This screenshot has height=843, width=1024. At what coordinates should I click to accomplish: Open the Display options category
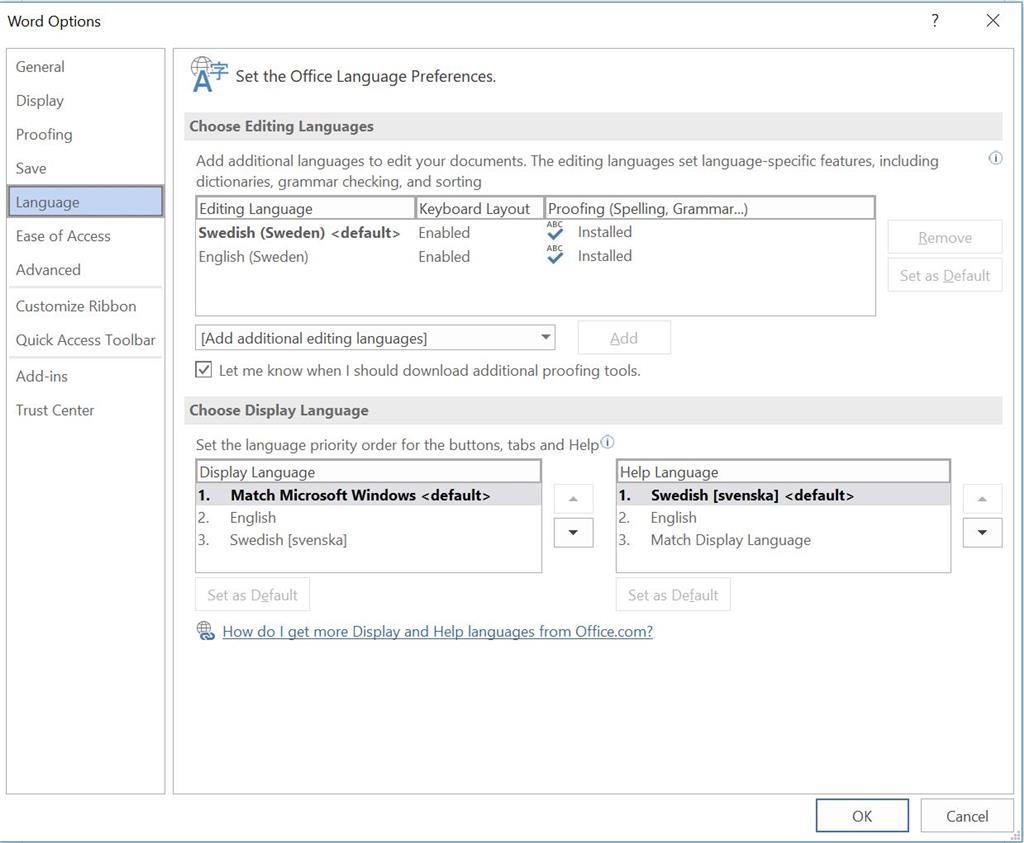[86, 101]
